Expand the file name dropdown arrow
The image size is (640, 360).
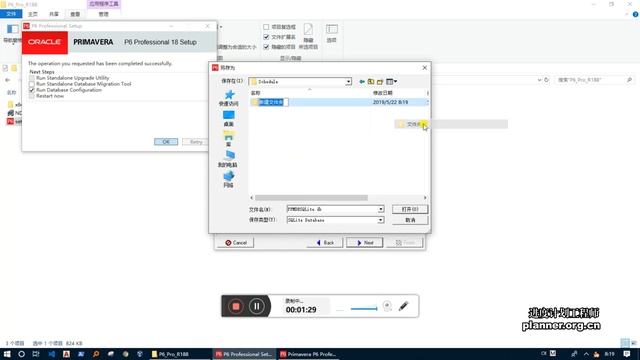(x=380, y=209)
